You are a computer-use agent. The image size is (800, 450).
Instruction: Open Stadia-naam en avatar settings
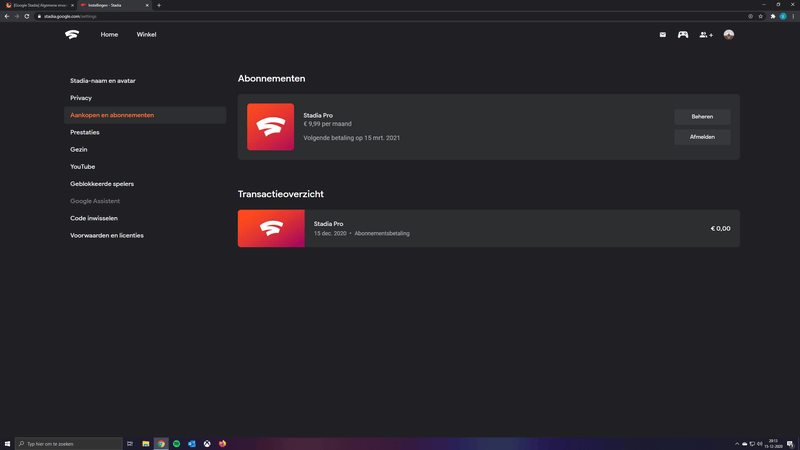coord(103,81)
